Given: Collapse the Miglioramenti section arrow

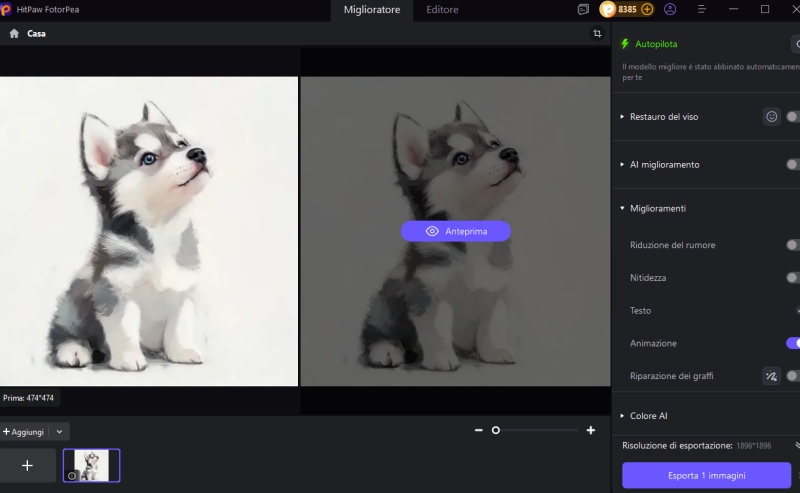Looking at the screenshot, I should (622, 208).
